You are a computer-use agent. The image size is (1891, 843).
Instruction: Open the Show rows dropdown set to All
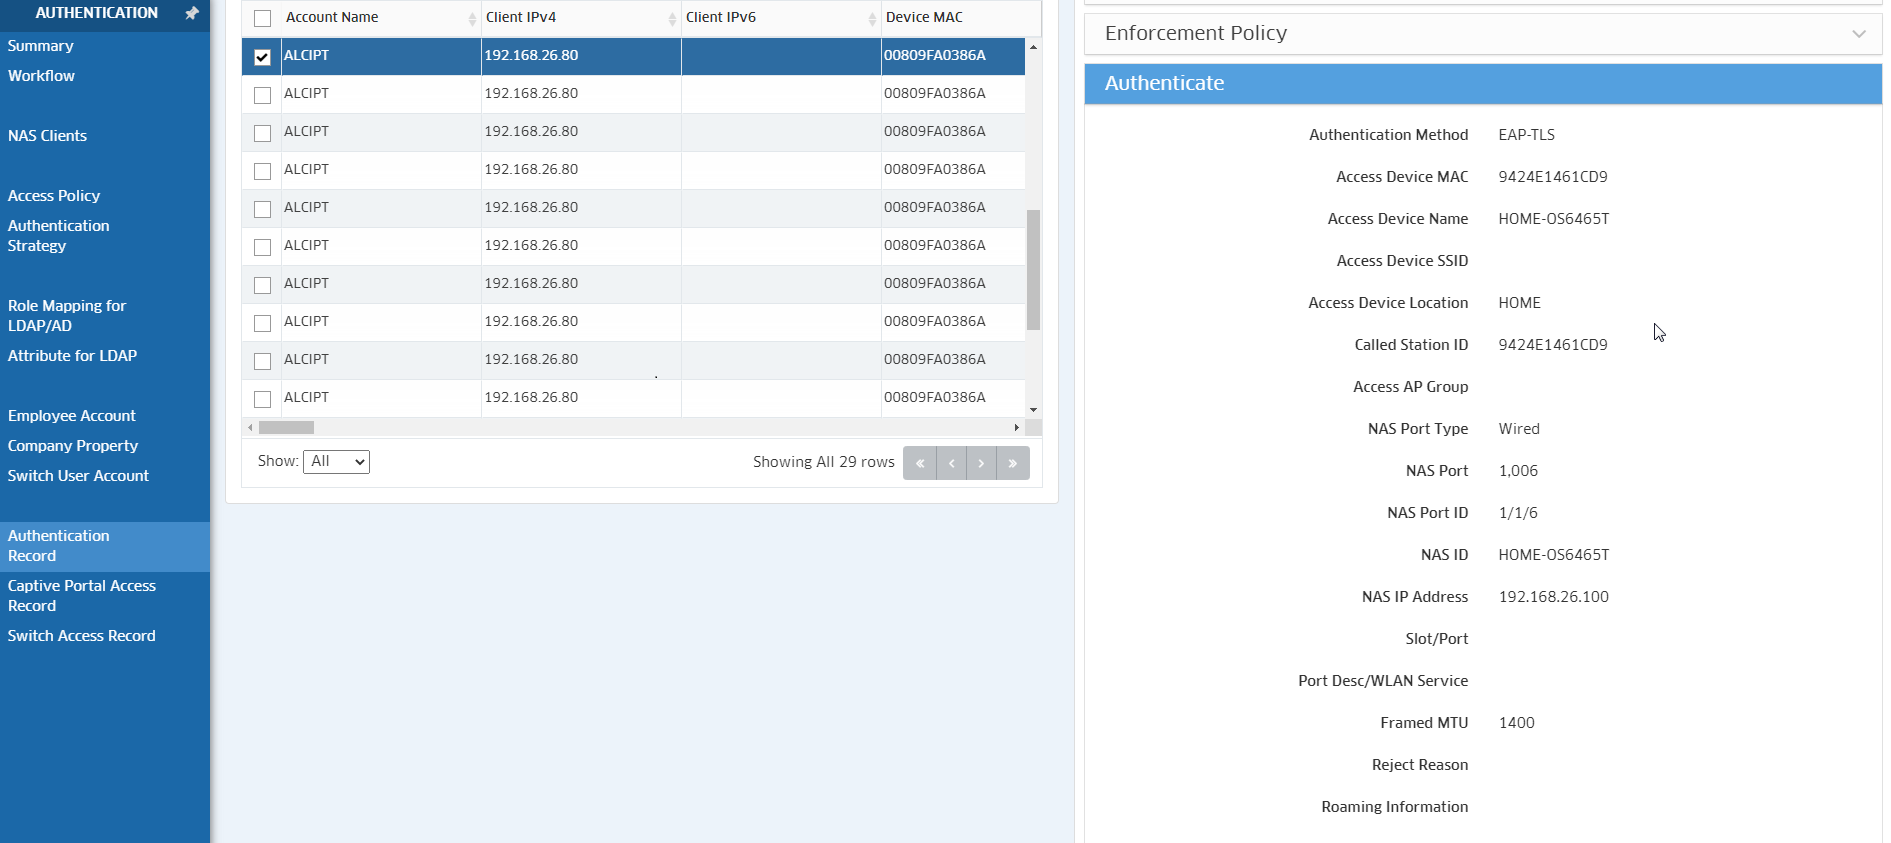coord(336,461)
